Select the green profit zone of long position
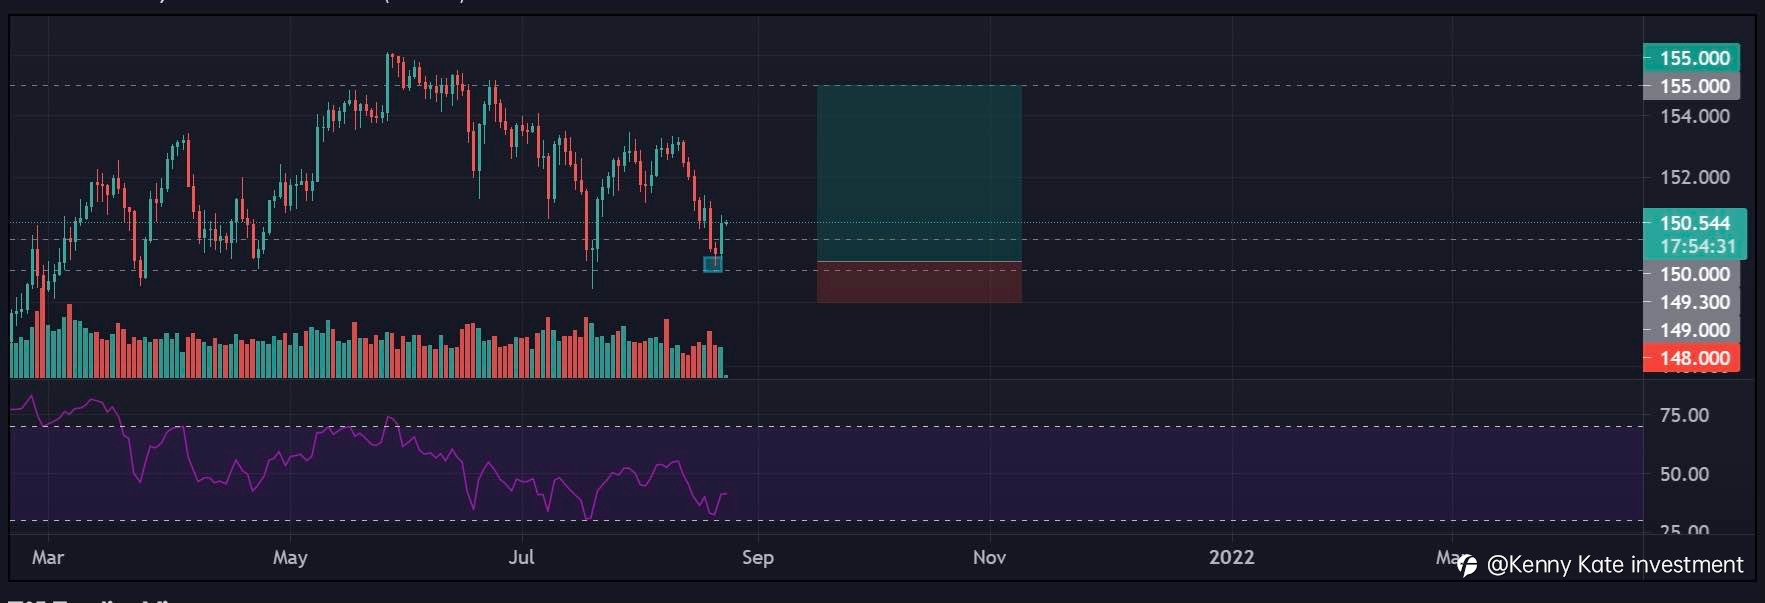The width and height of the screenshot is (1765, 603). click(x=919, y=174)
